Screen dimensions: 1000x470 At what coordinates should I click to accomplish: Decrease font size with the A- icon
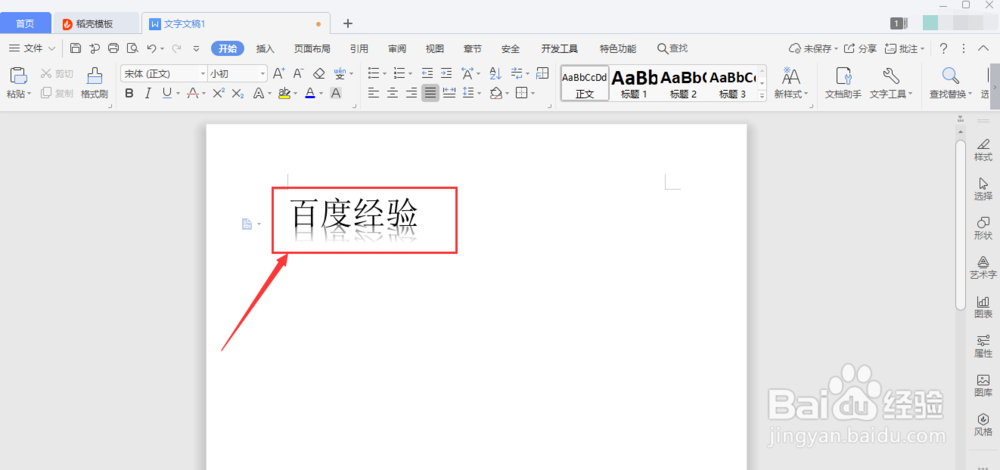[x=298, y=73]
